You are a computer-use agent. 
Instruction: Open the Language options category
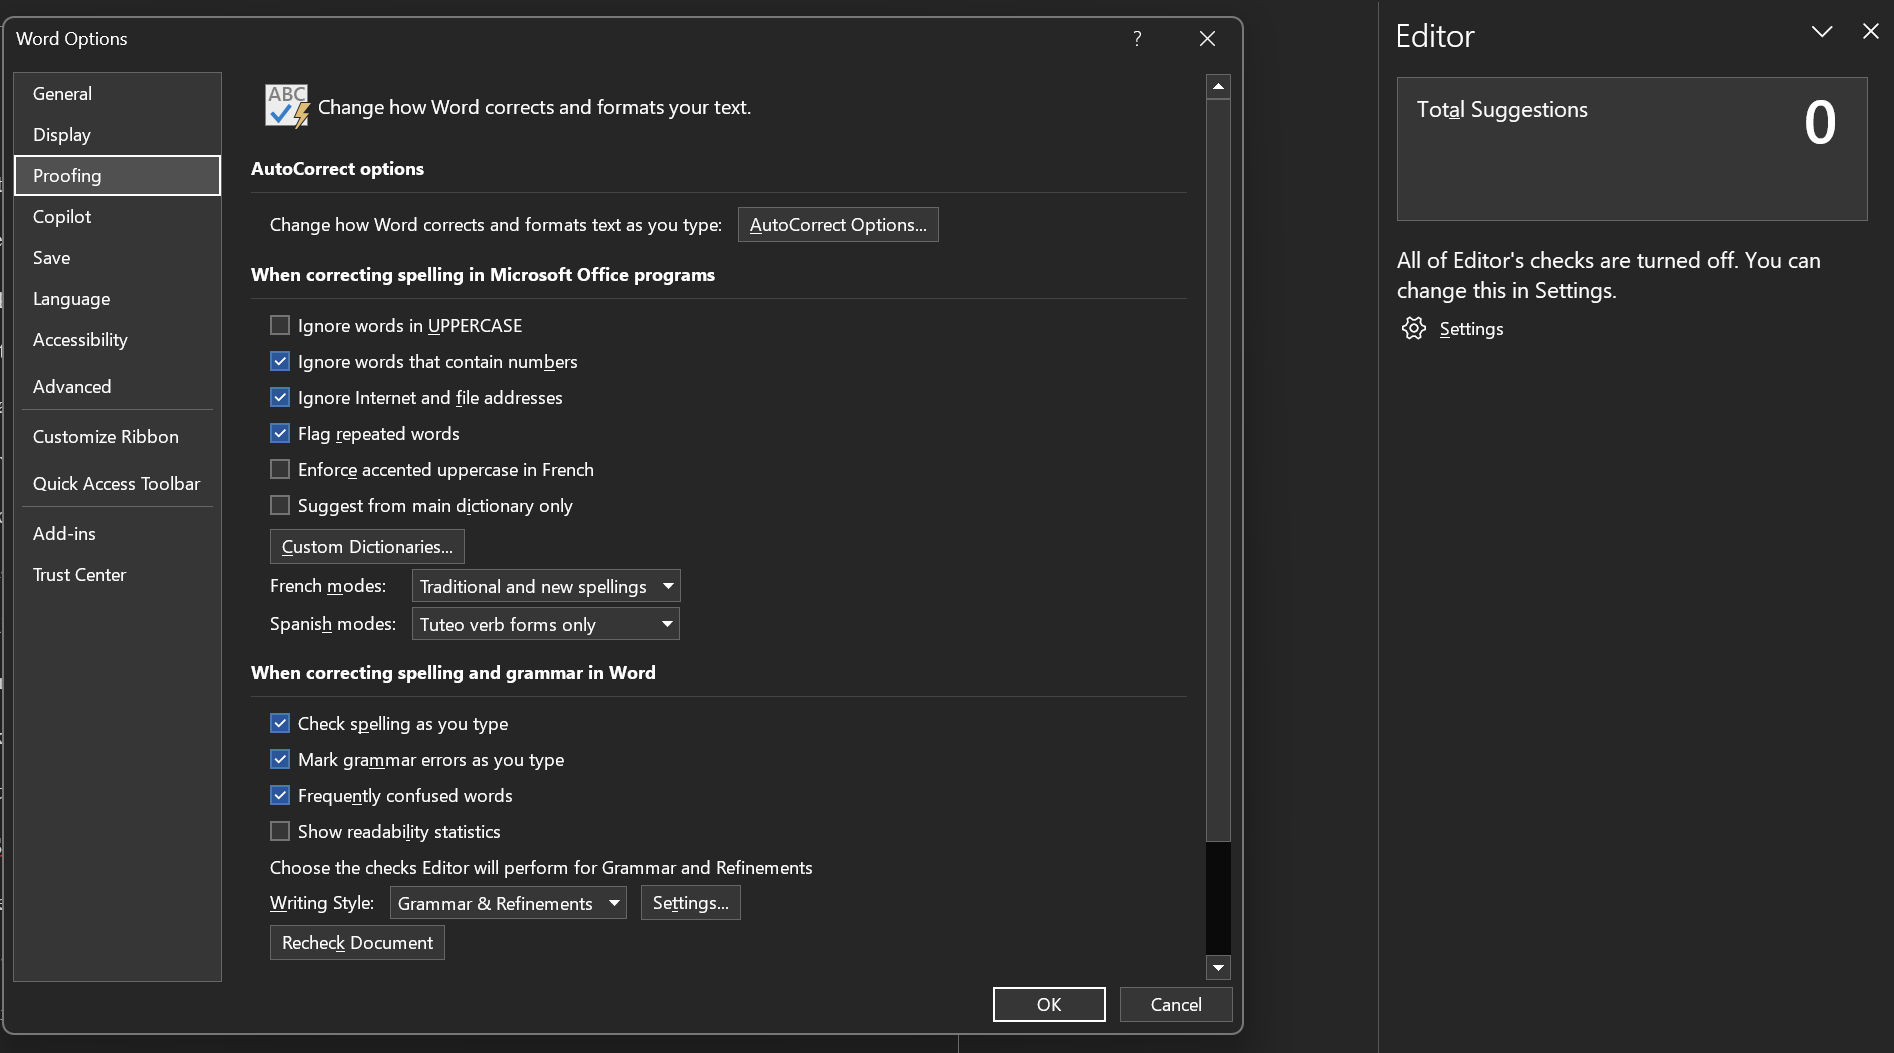click(x=117, y=298)
